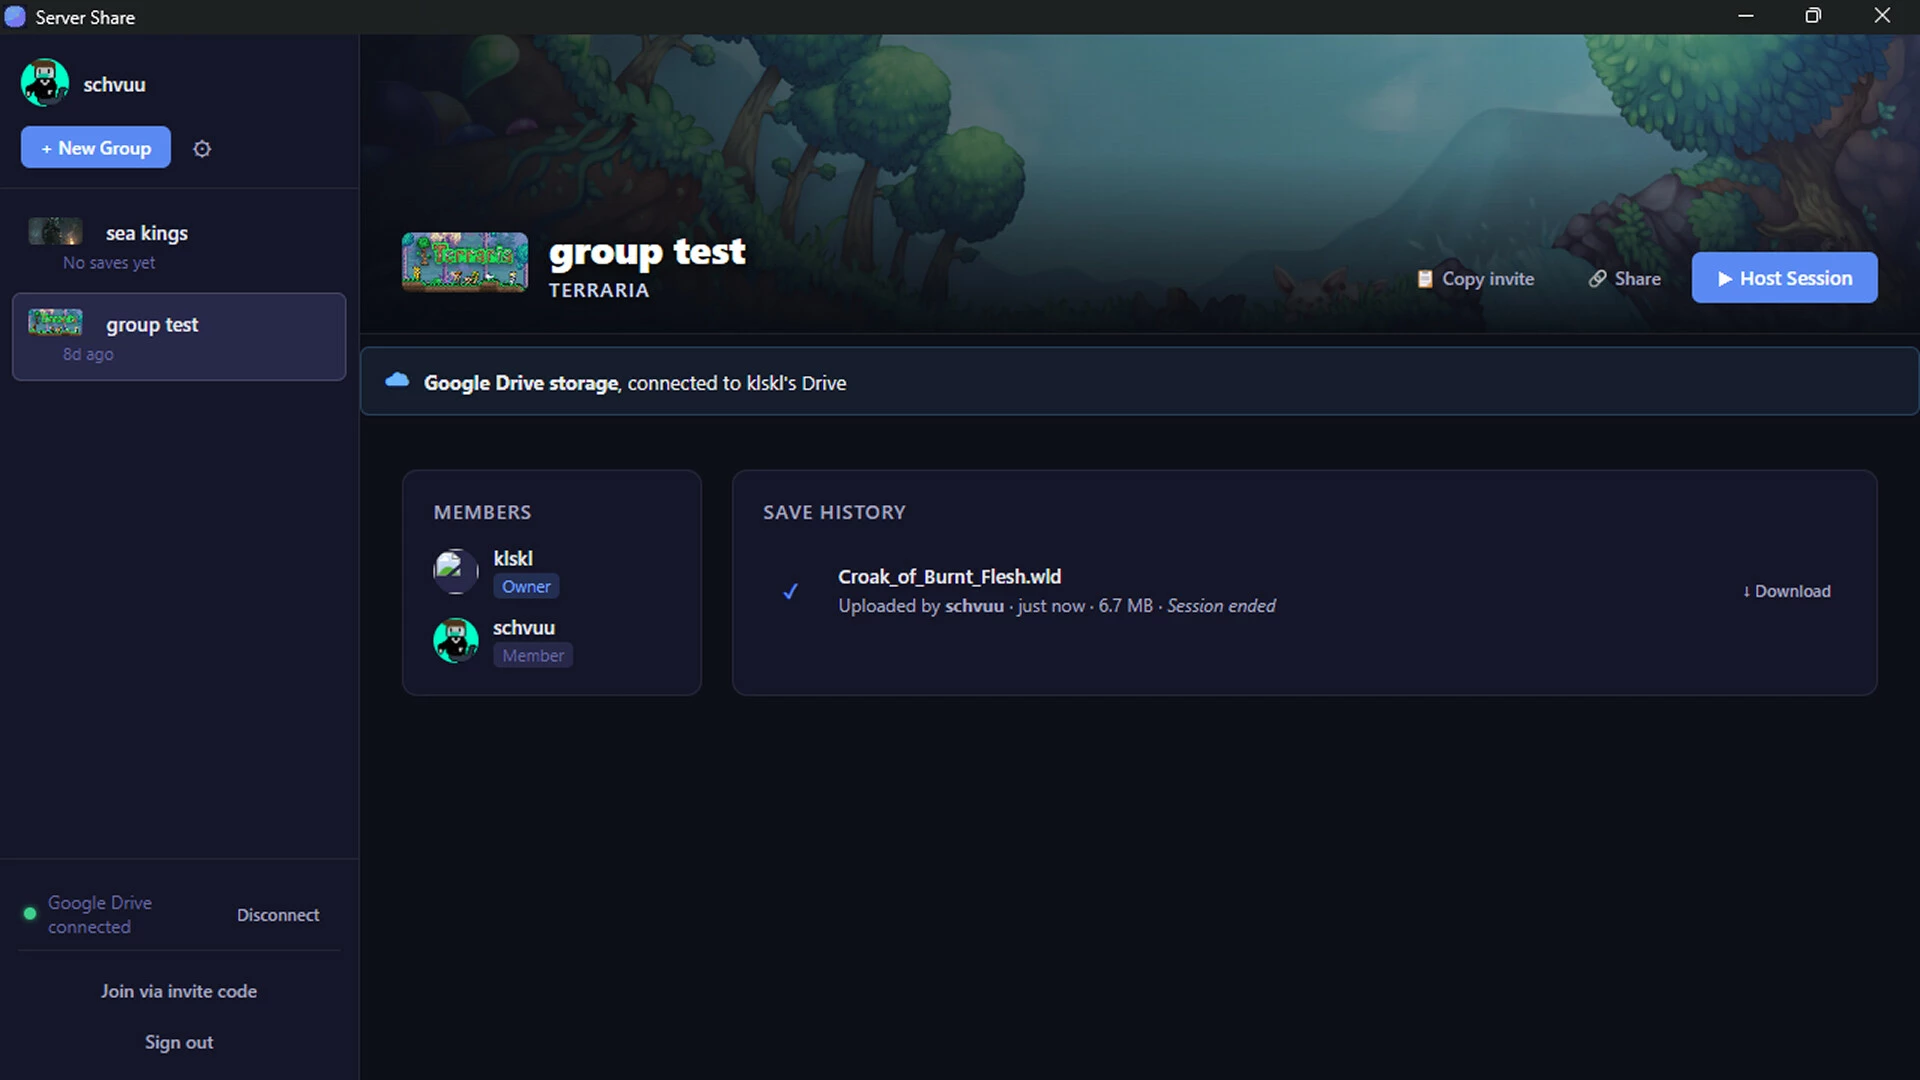Viewport: 1920px width, 1080px height.
Task: Click the Google Drive storage banner text
Action: click(x=635, y=383)
